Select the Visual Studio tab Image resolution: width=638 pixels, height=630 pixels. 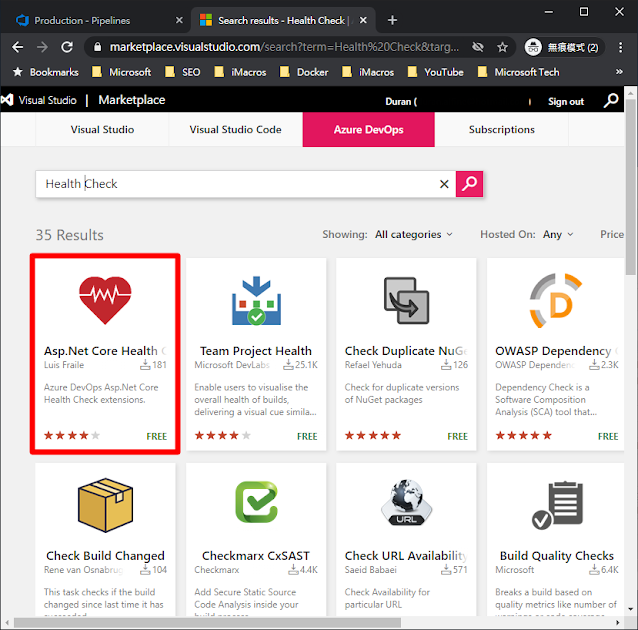[x=102, y=129]
